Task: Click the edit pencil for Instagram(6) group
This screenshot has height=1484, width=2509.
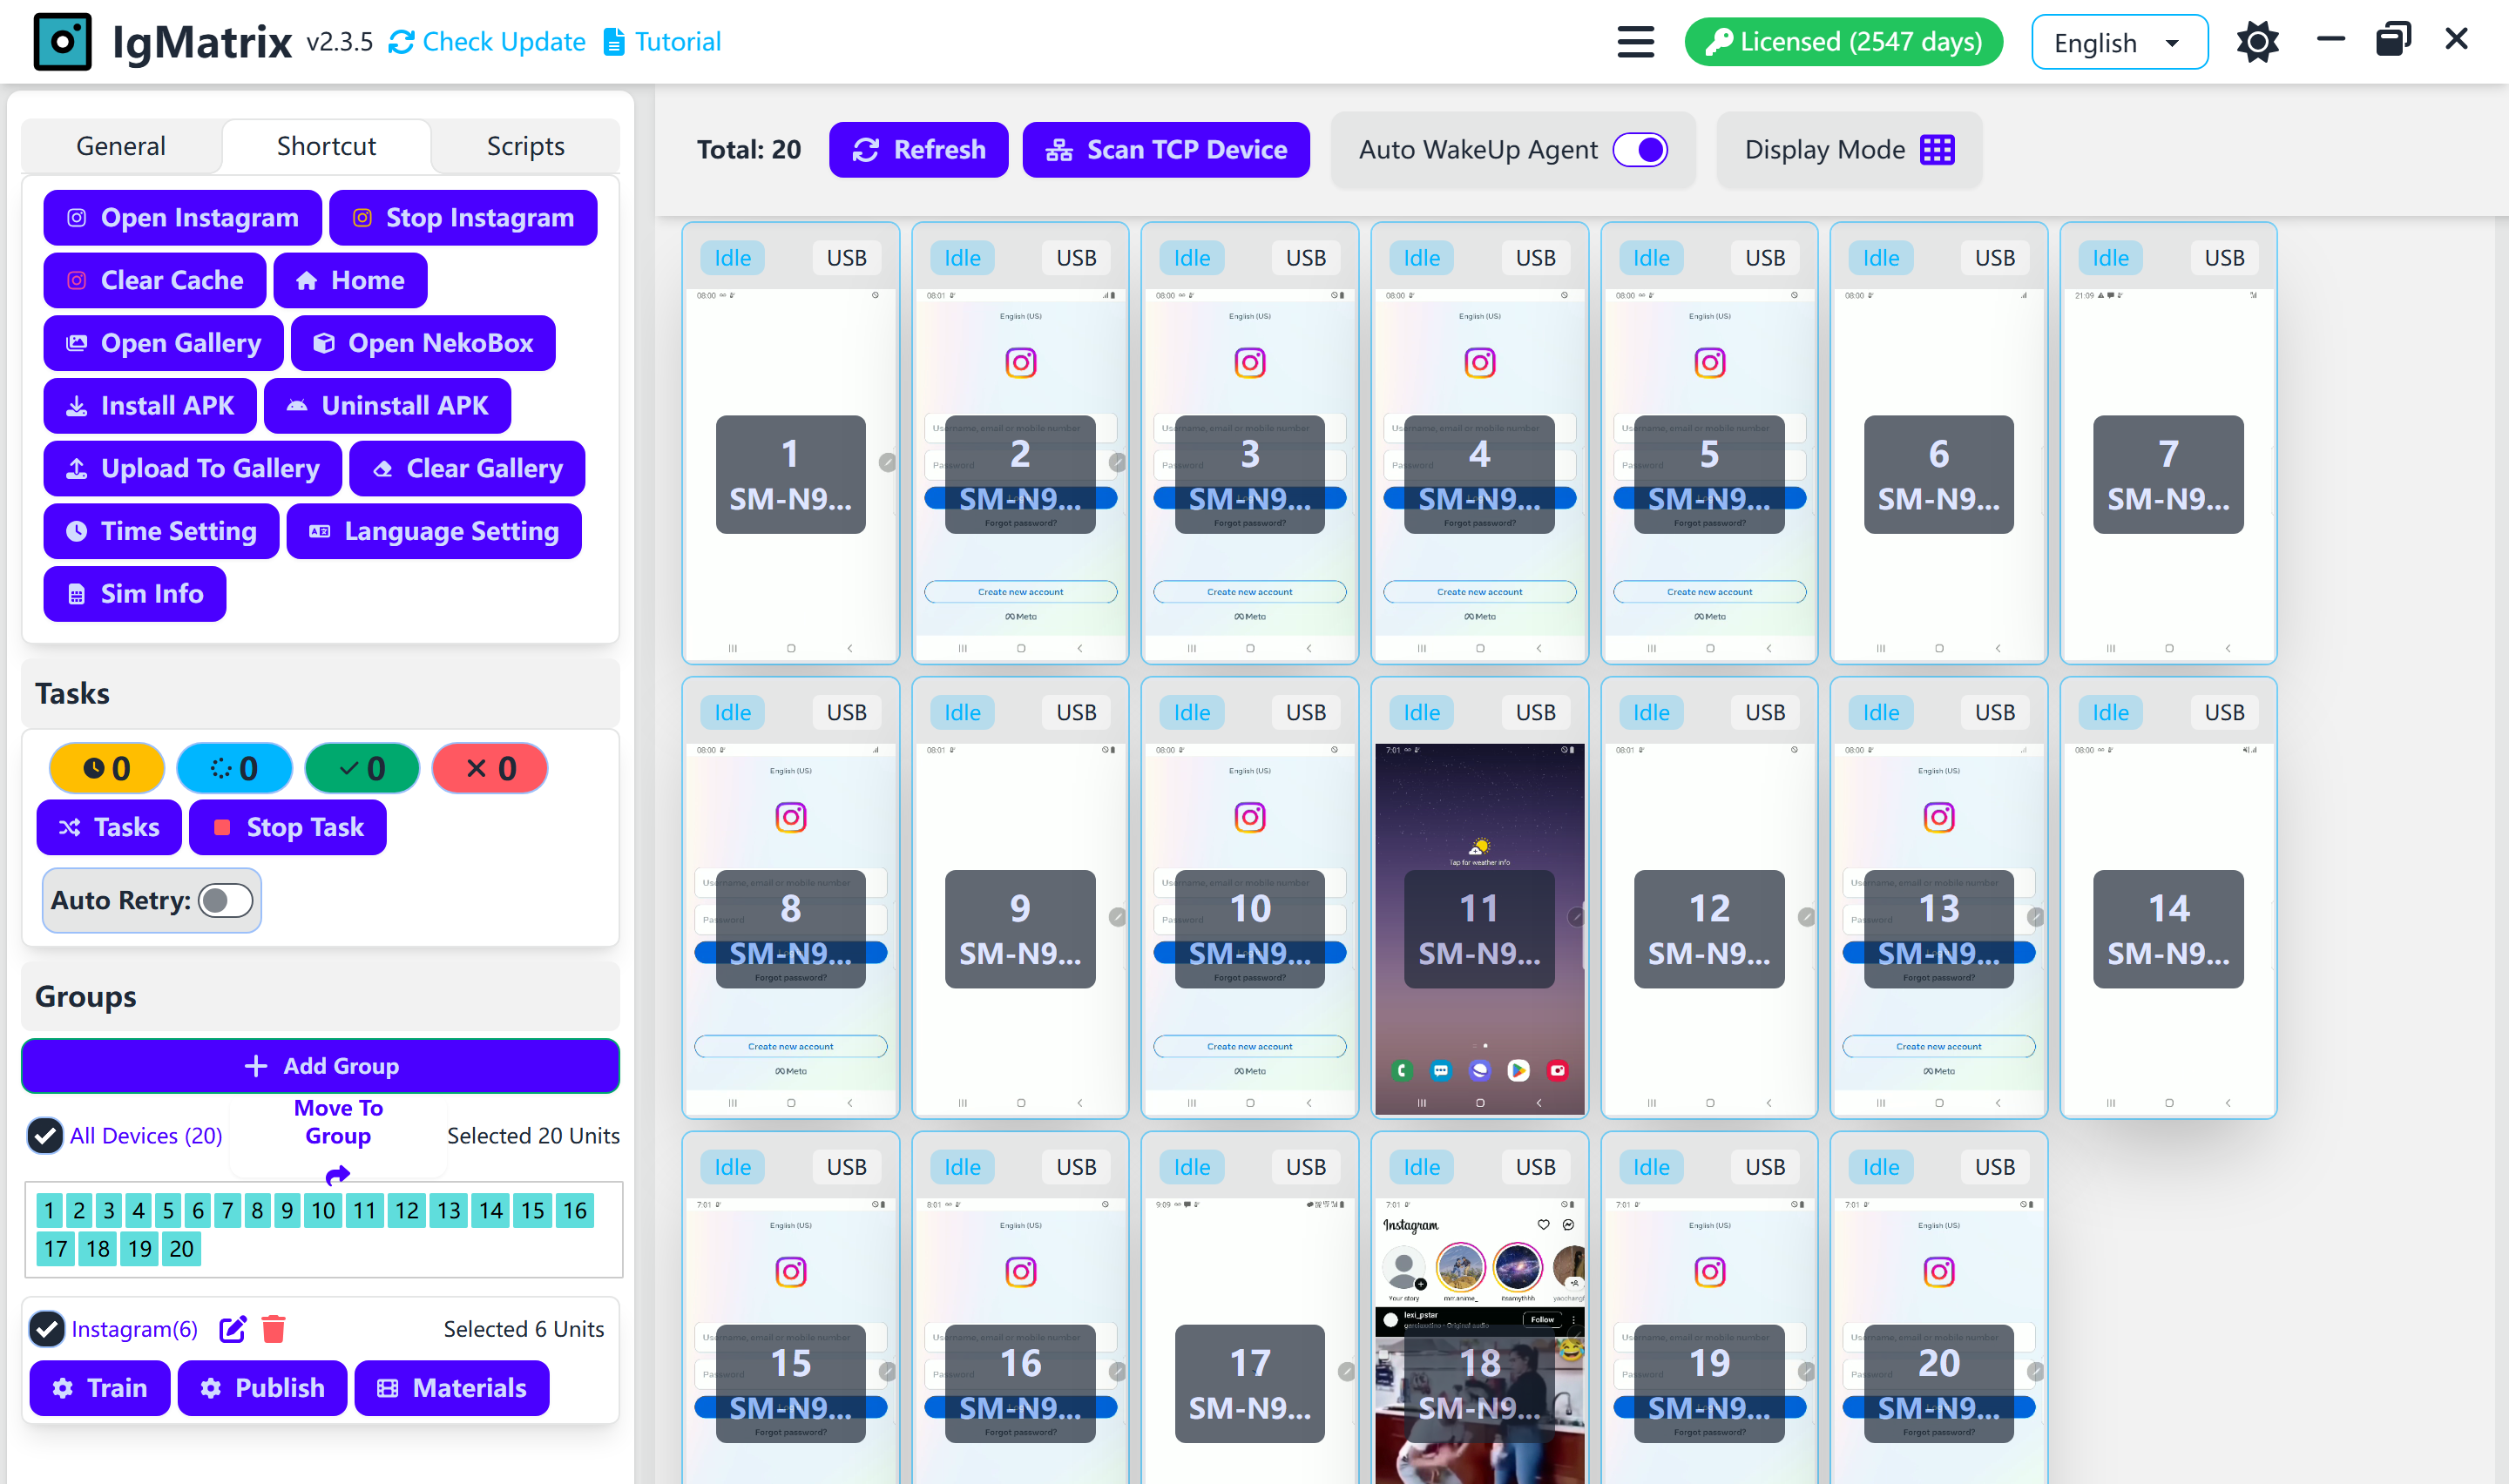Action: coord(233,1328)
